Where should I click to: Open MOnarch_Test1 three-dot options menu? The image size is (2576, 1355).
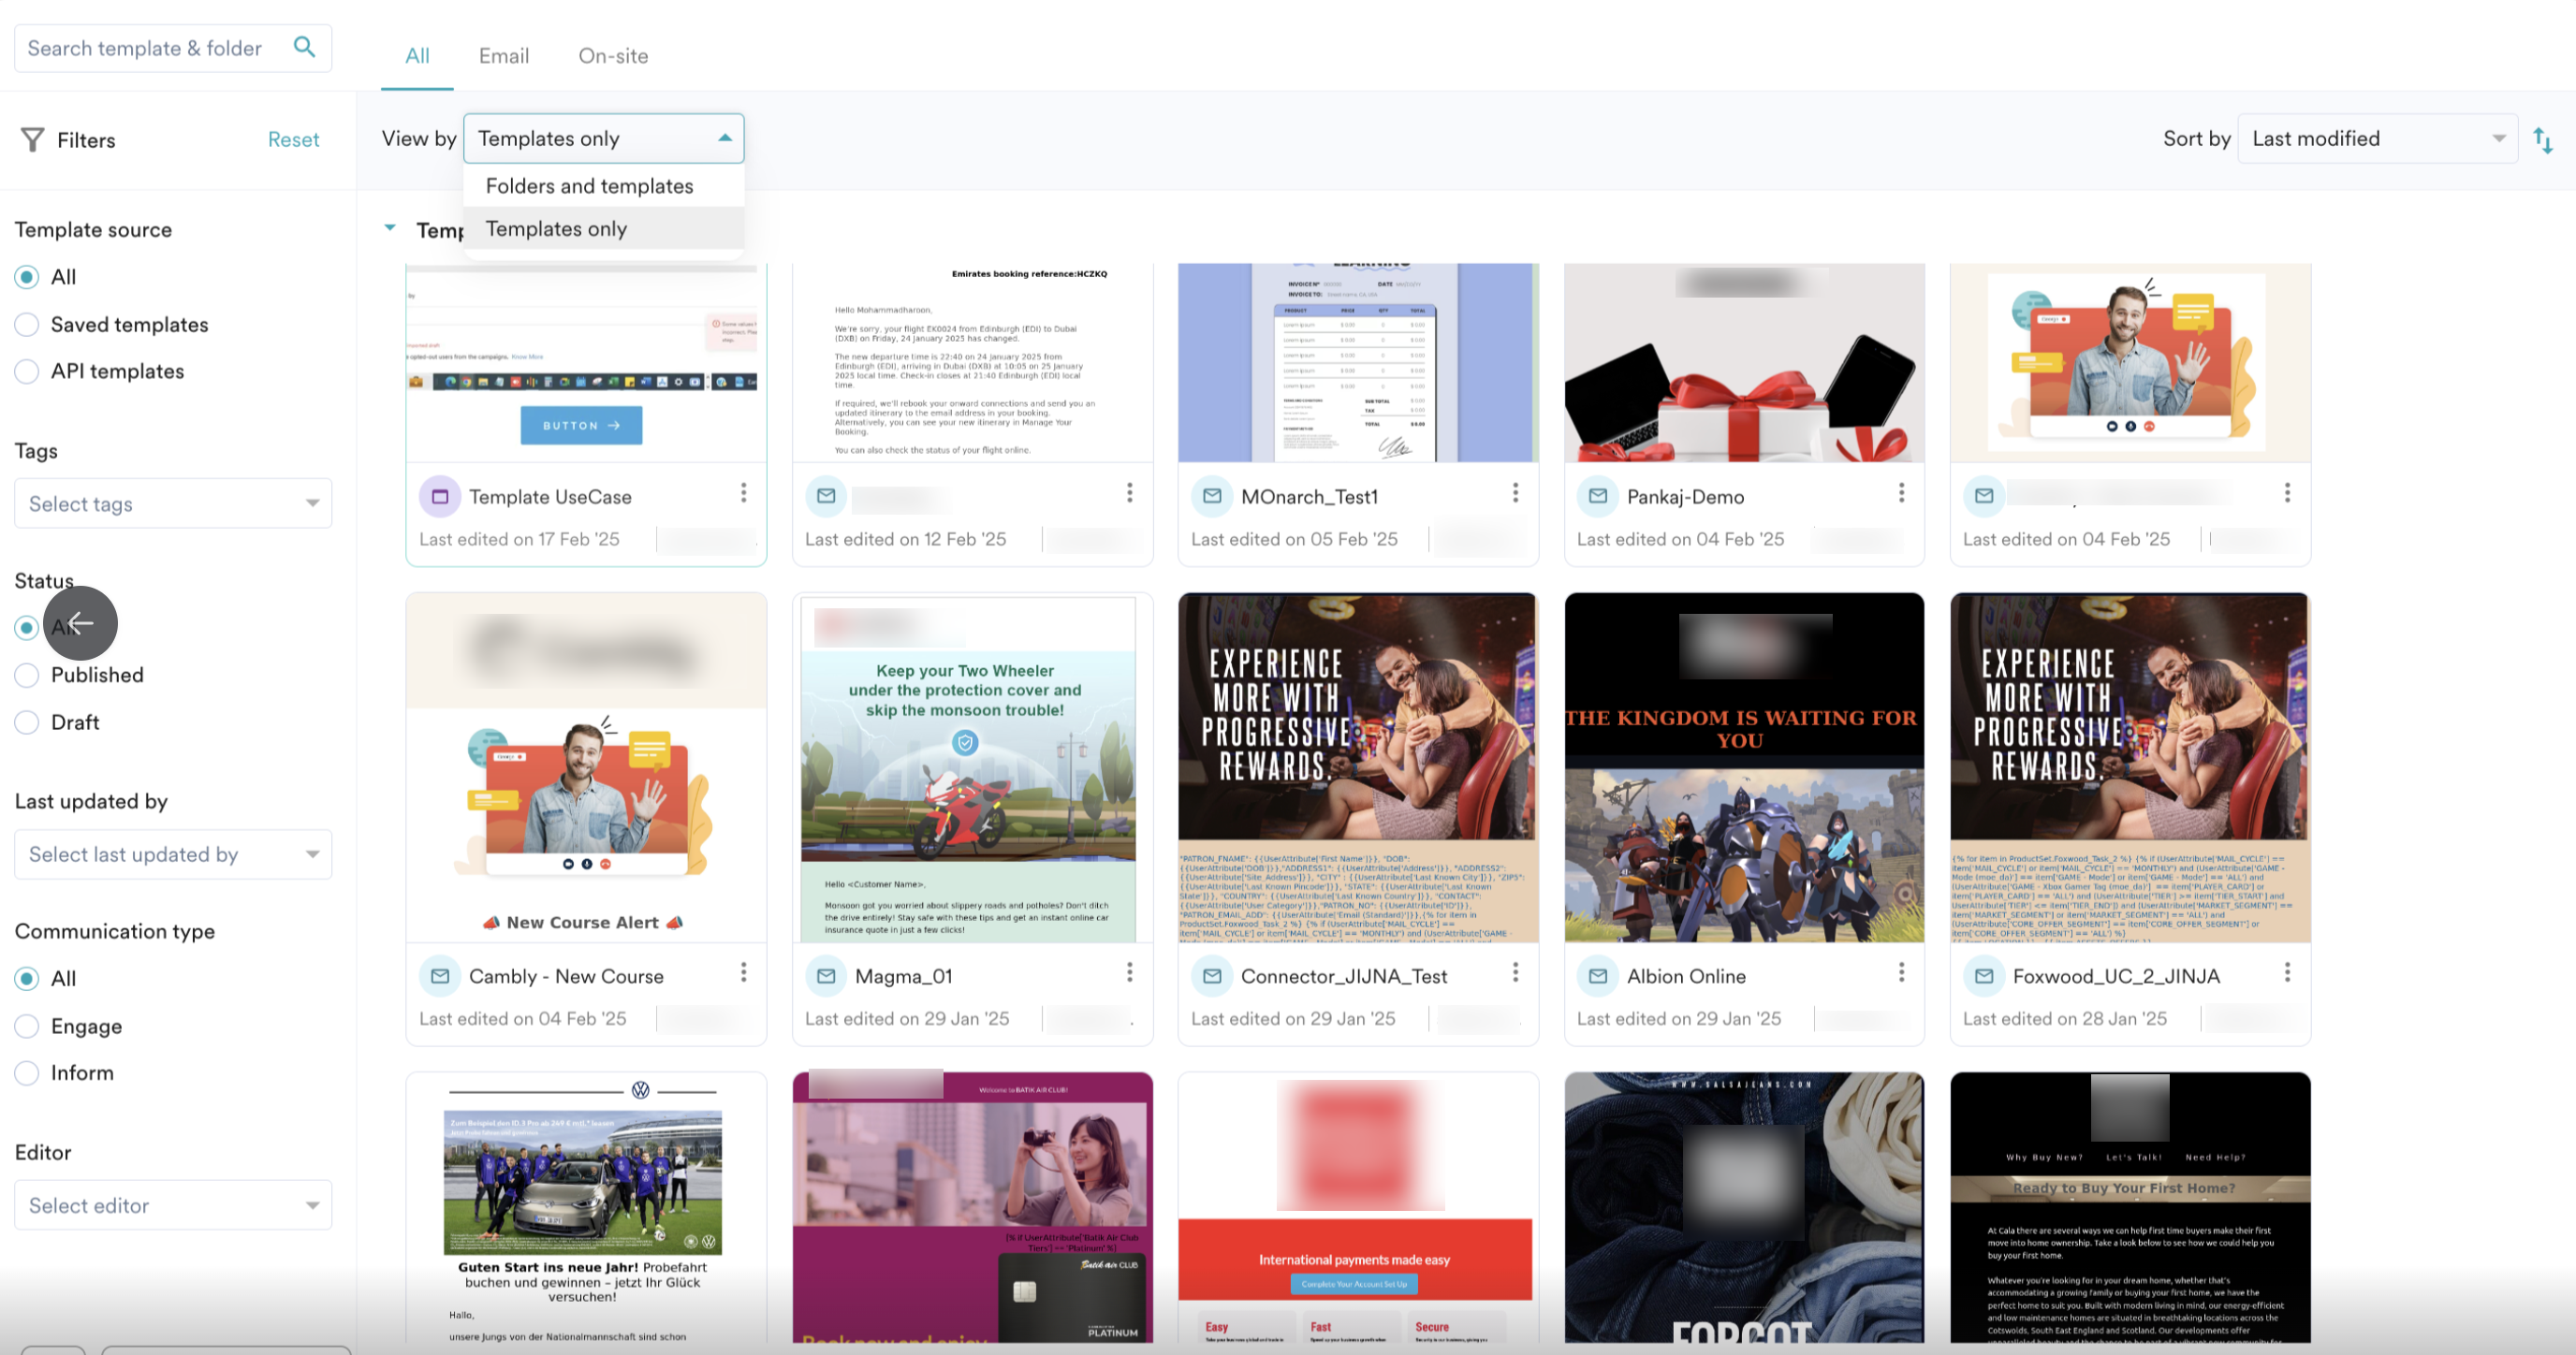click(1515, 492)
